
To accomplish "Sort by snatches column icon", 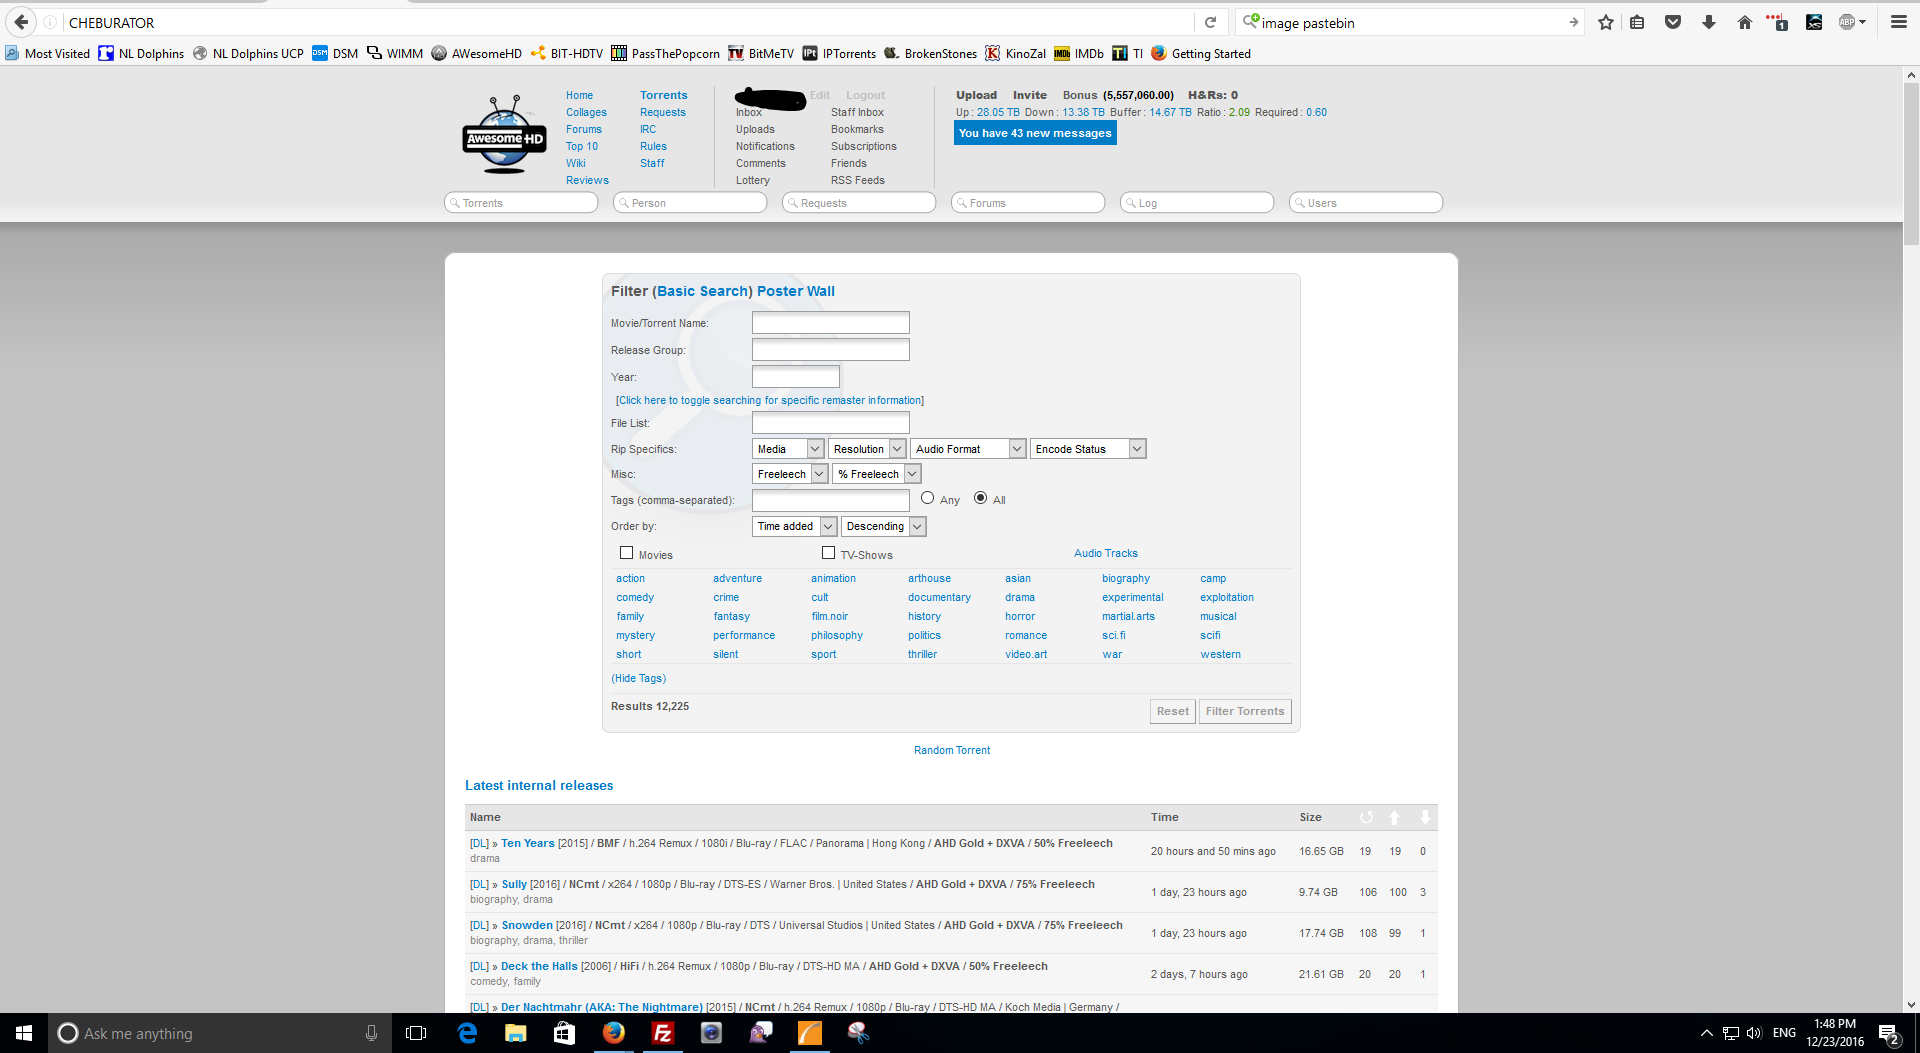I will (1366, 817).
